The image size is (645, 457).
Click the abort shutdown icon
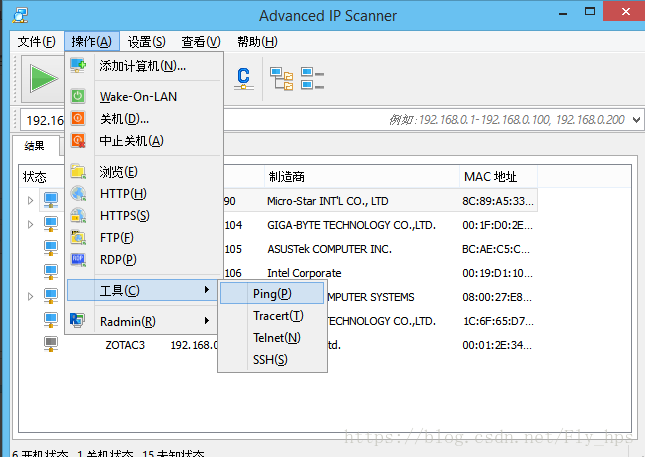(x=78, y=140)
